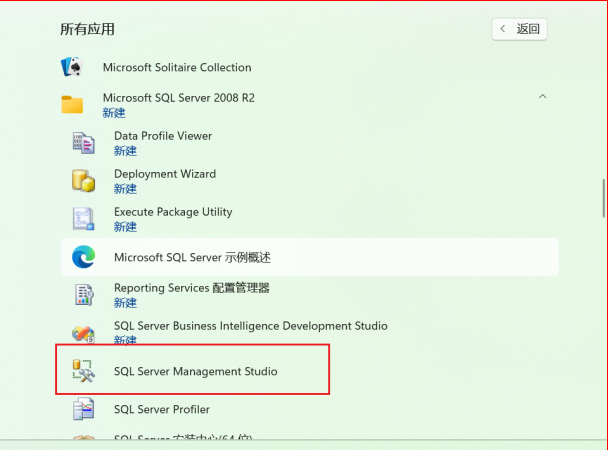Choose the SQL Server Profiler text entry

[x=161, y=409]
